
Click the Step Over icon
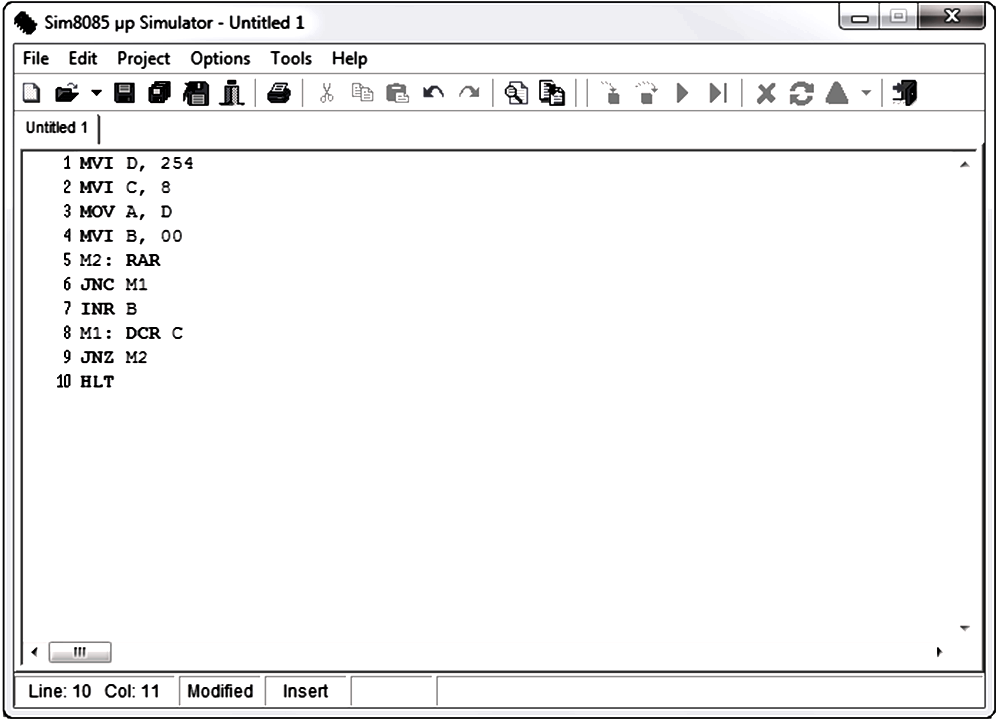647,93
